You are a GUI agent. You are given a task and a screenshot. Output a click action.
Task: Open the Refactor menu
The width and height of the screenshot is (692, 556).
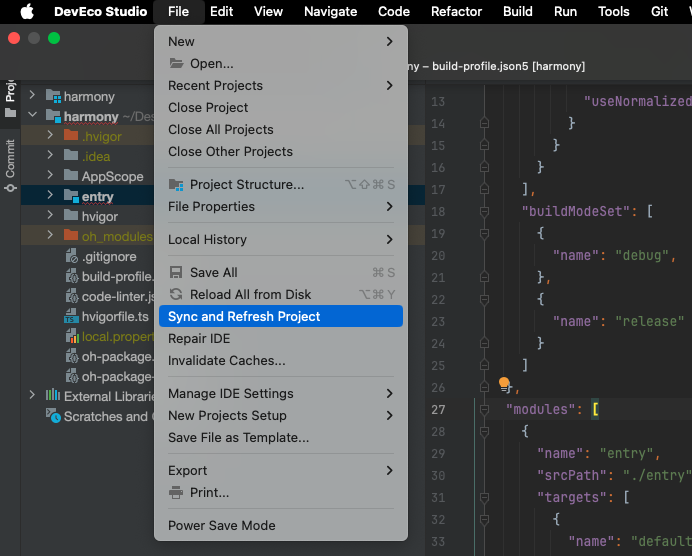click(x=456, y=12)
